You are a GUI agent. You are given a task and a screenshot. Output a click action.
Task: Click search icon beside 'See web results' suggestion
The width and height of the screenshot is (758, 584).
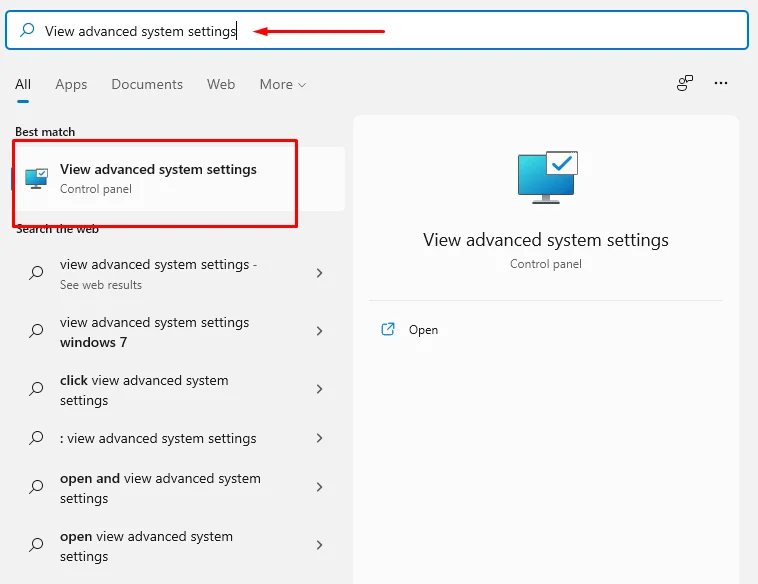36,273
